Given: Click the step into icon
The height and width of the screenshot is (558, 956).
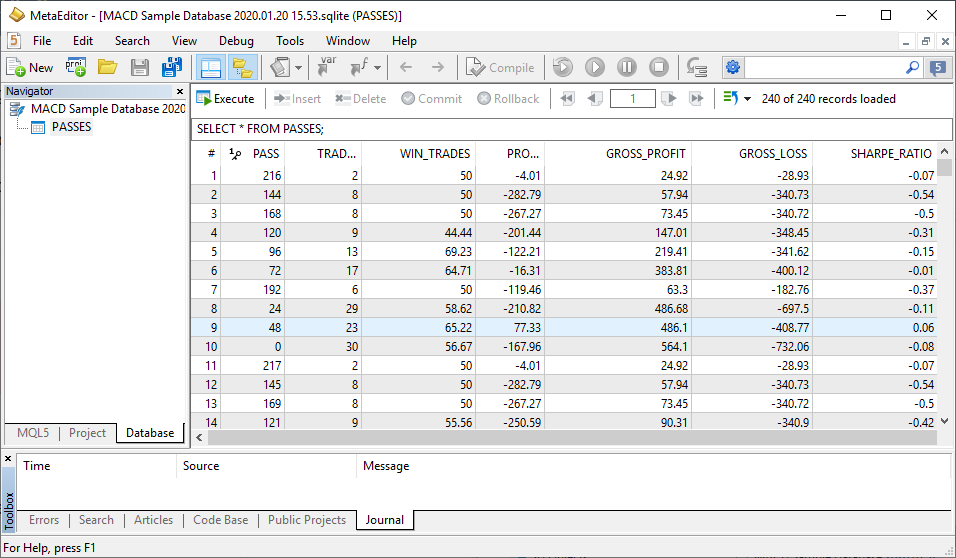Looking at the screenshot, I should click(696, 67).
